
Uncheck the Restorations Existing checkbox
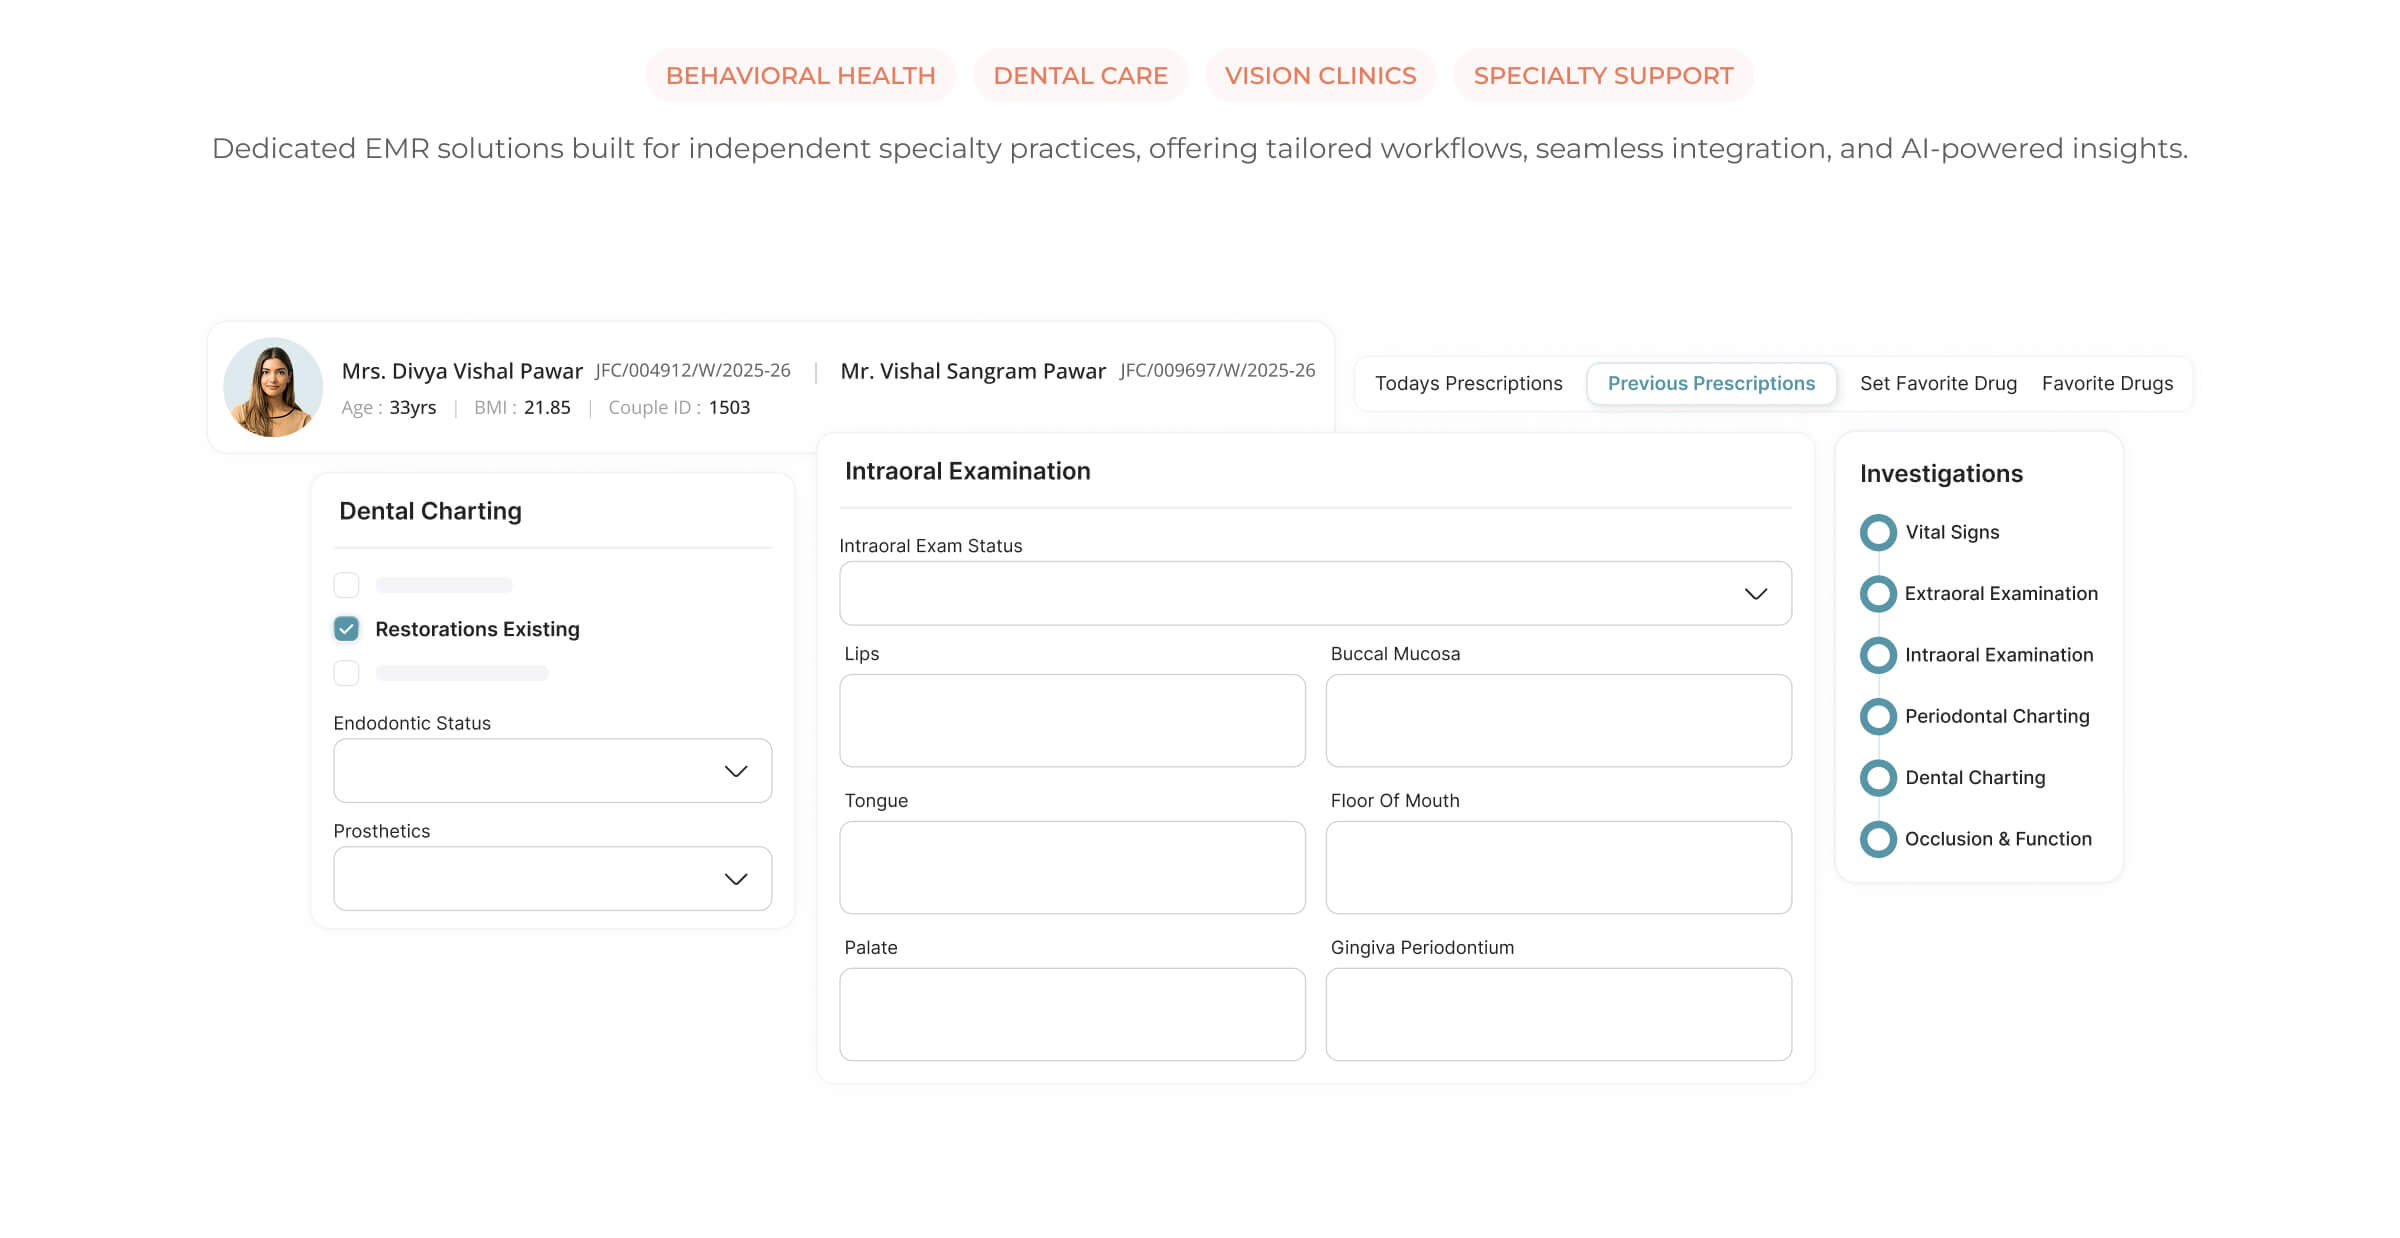click(346, 629)
